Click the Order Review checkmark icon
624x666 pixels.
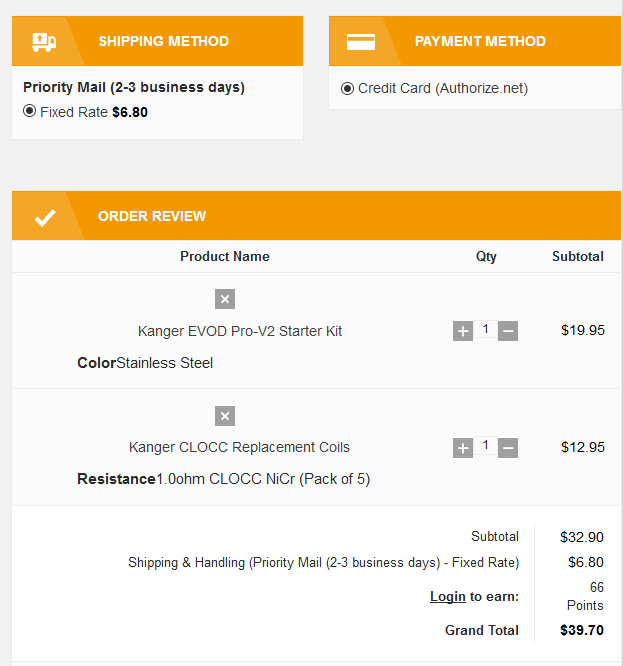tap(45, 217)
